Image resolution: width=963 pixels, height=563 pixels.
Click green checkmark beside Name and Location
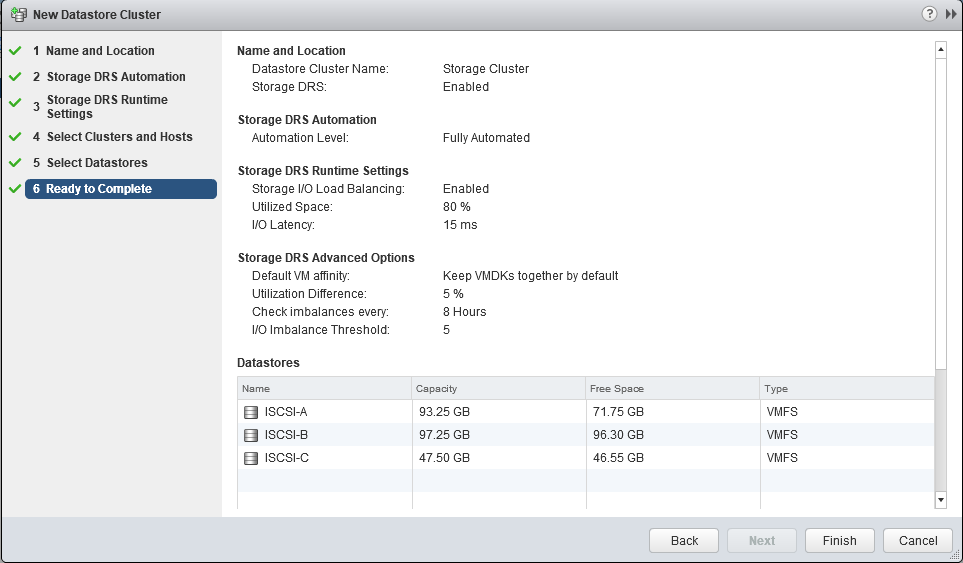point(15,51)
